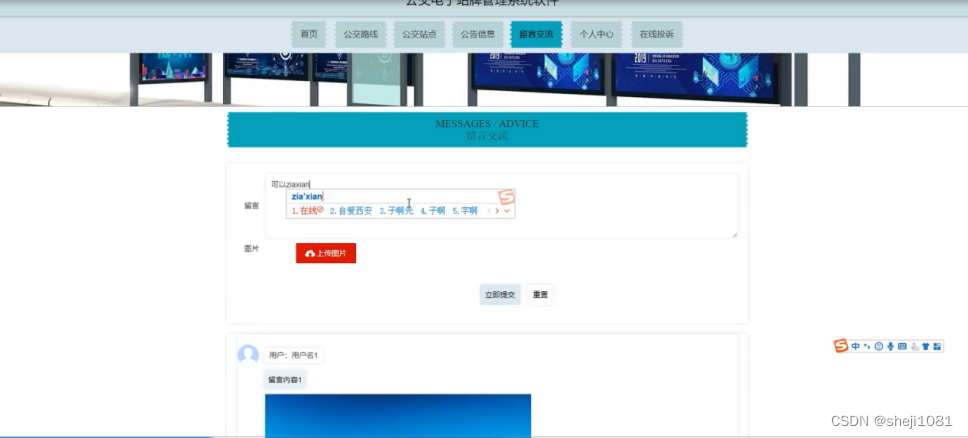Choose candidate 3 子啊先

pos(396,211)
